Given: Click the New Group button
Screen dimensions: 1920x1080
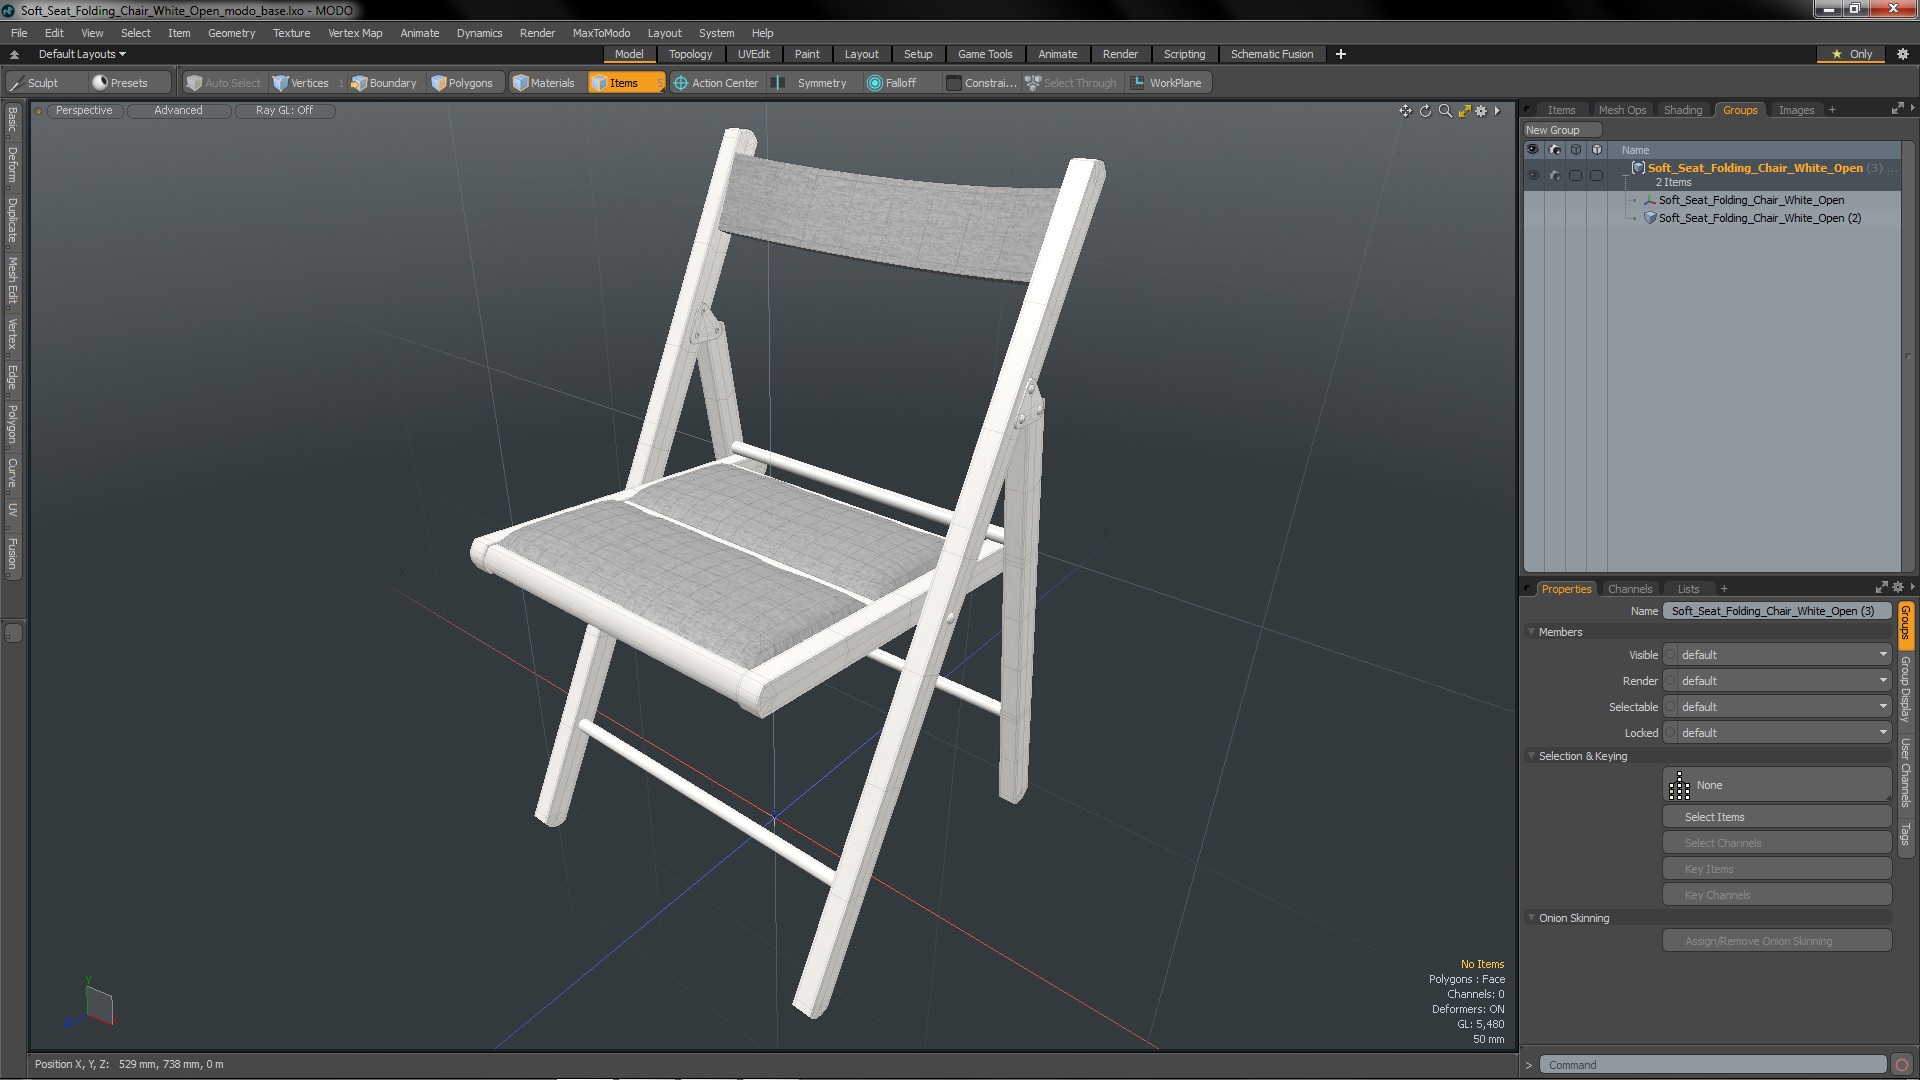Looking at the screenshot, I should tap(1553, 130).
